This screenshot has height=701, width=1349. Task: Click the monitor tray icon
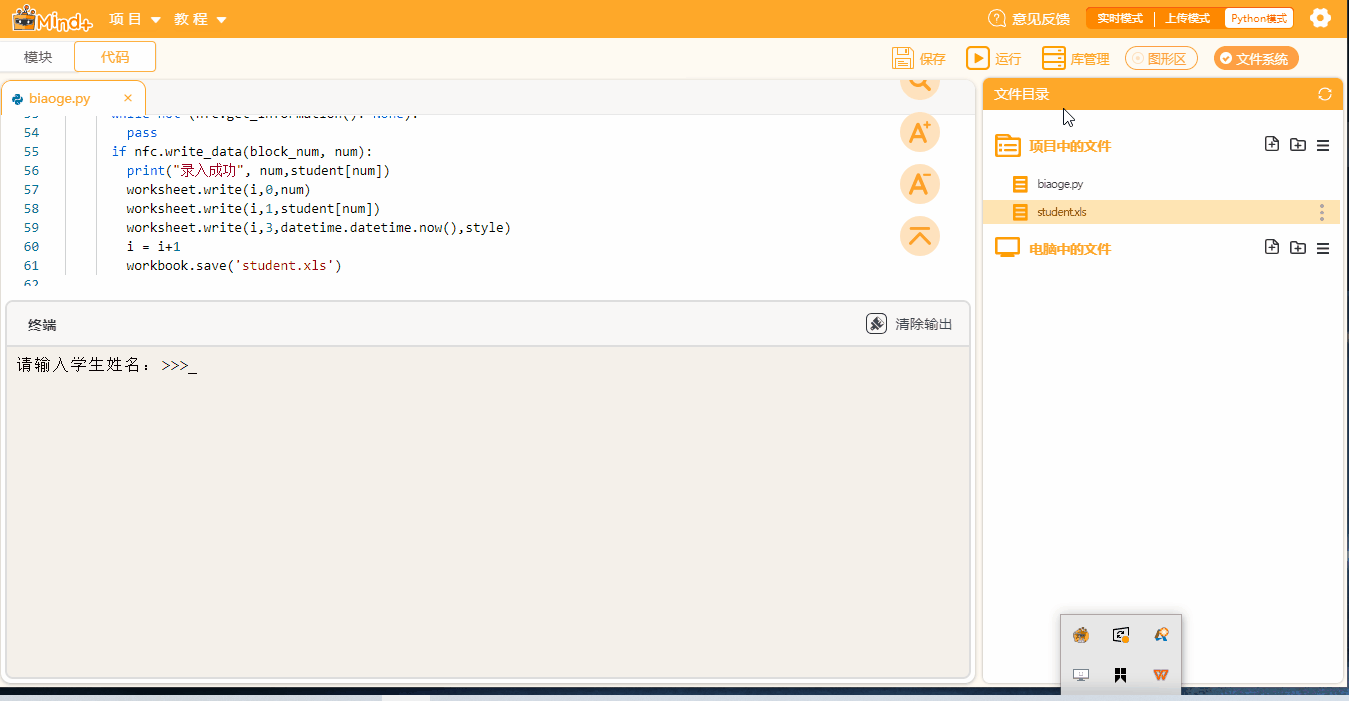click(1080, 675)
